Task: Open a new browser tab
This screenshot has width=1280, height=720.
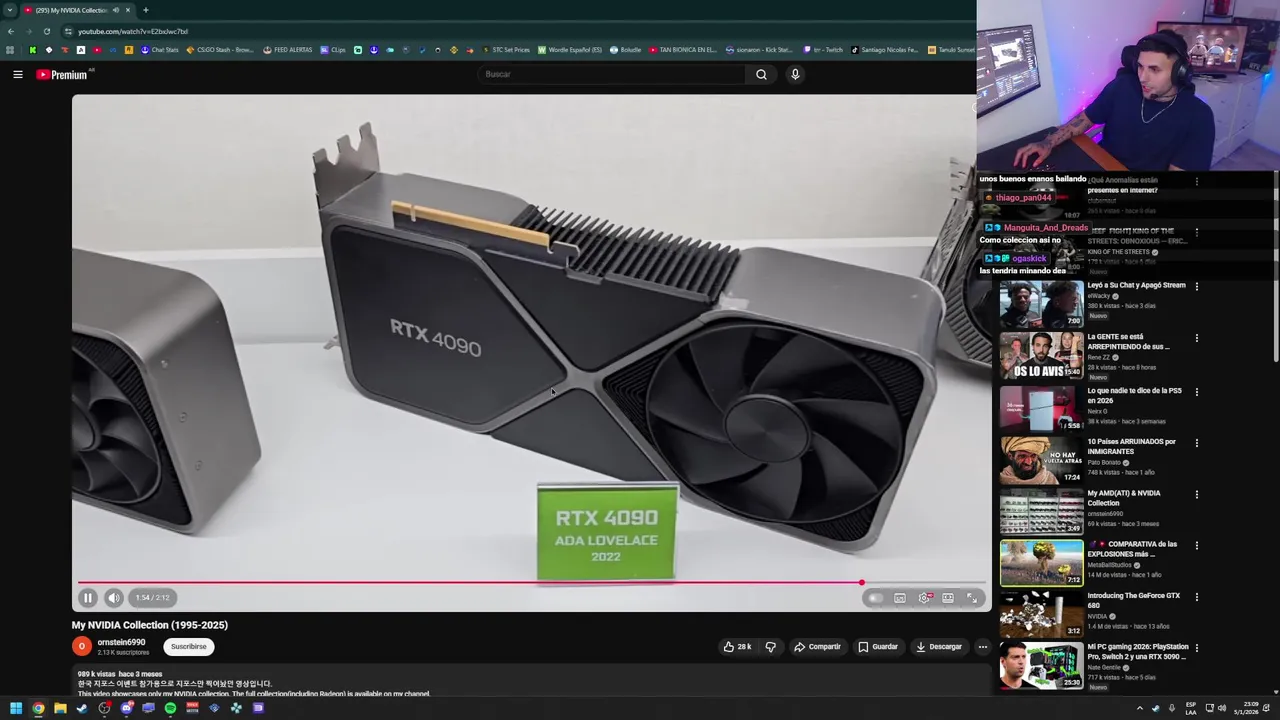Action: click(x=146, y=10)
